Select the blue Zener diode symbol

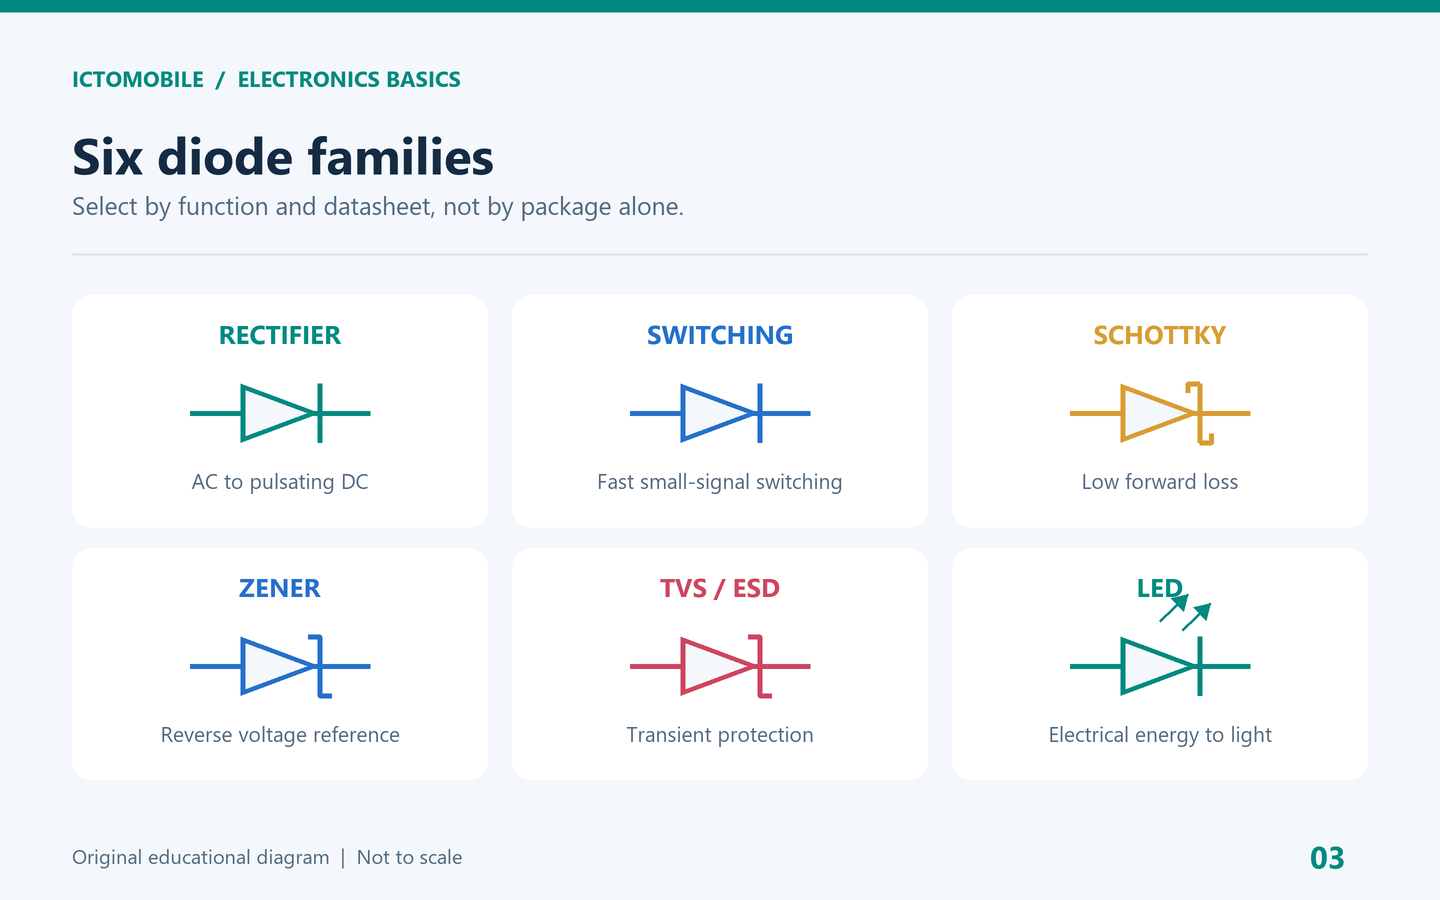[280, 666]
